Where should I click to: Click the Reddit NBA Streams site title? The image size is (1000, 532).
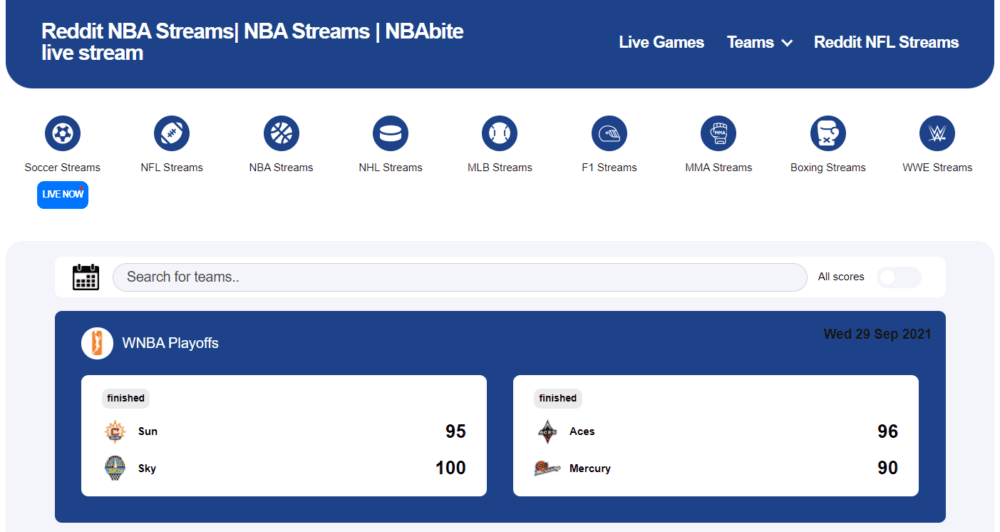(x=252, y=41)
